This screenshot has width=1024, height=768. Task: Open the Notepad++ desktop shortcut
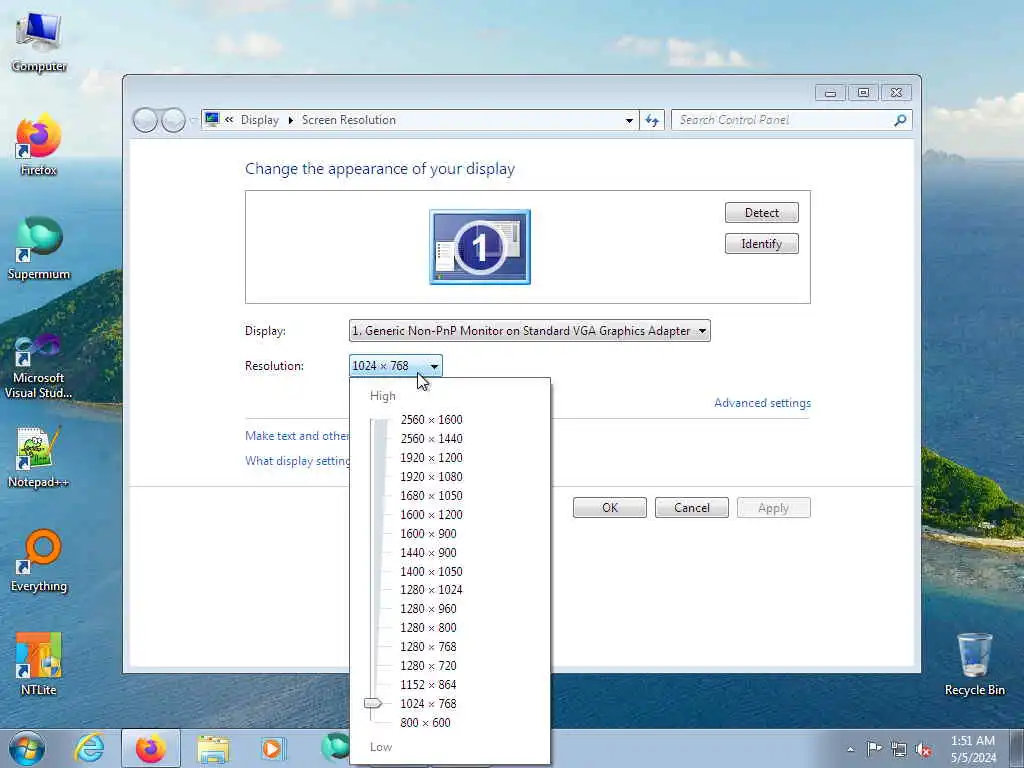[x=39, y=457]
